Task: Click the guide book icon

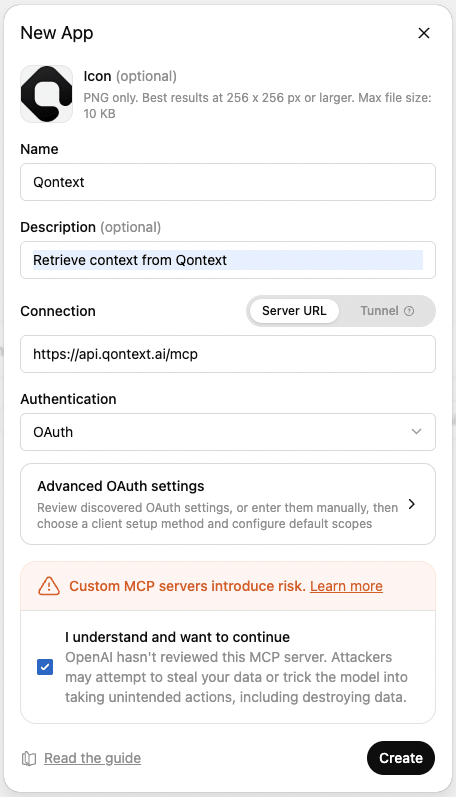Action: [x=29, y=759]
